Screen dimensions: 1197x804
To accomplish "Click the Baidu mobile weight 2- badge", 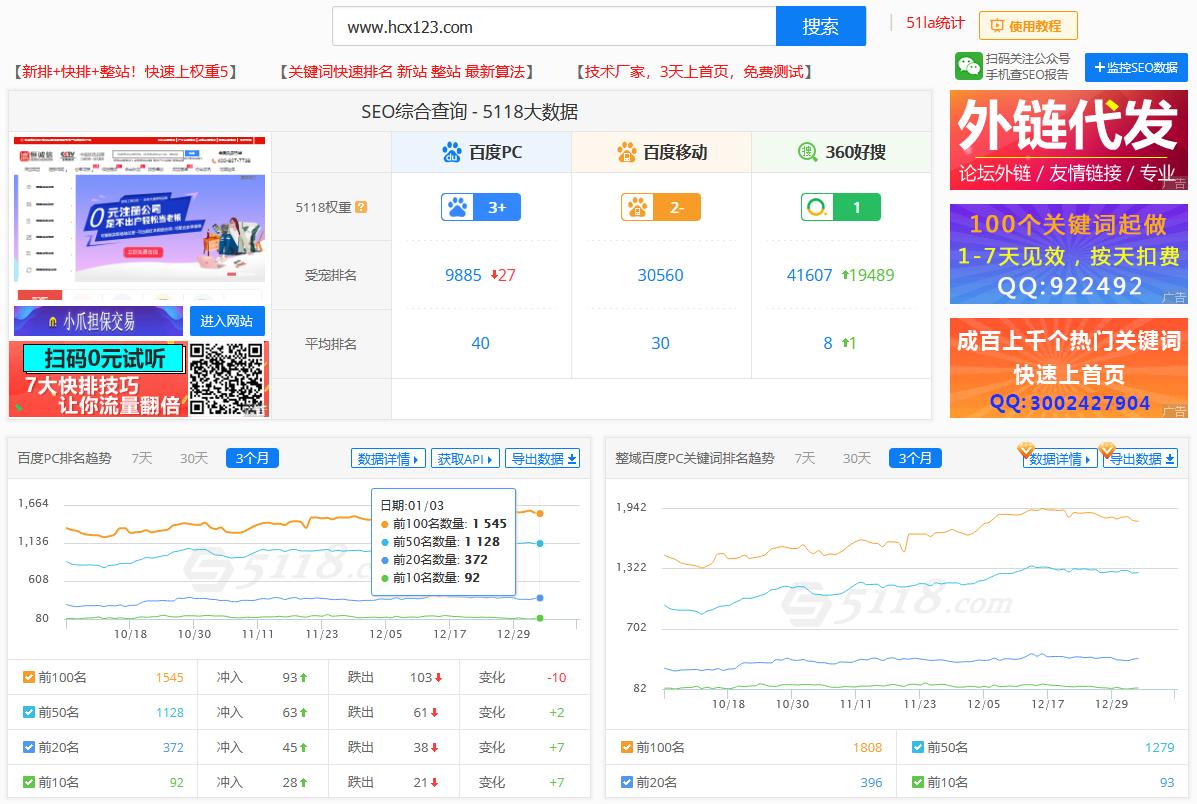I will click(661, 207).
